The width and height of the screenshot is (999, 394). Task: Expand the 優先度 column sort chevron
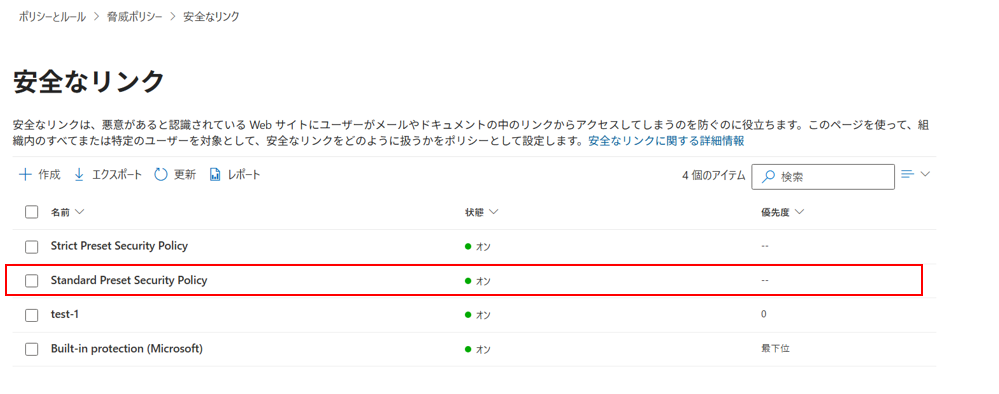(x=800, y=212)
